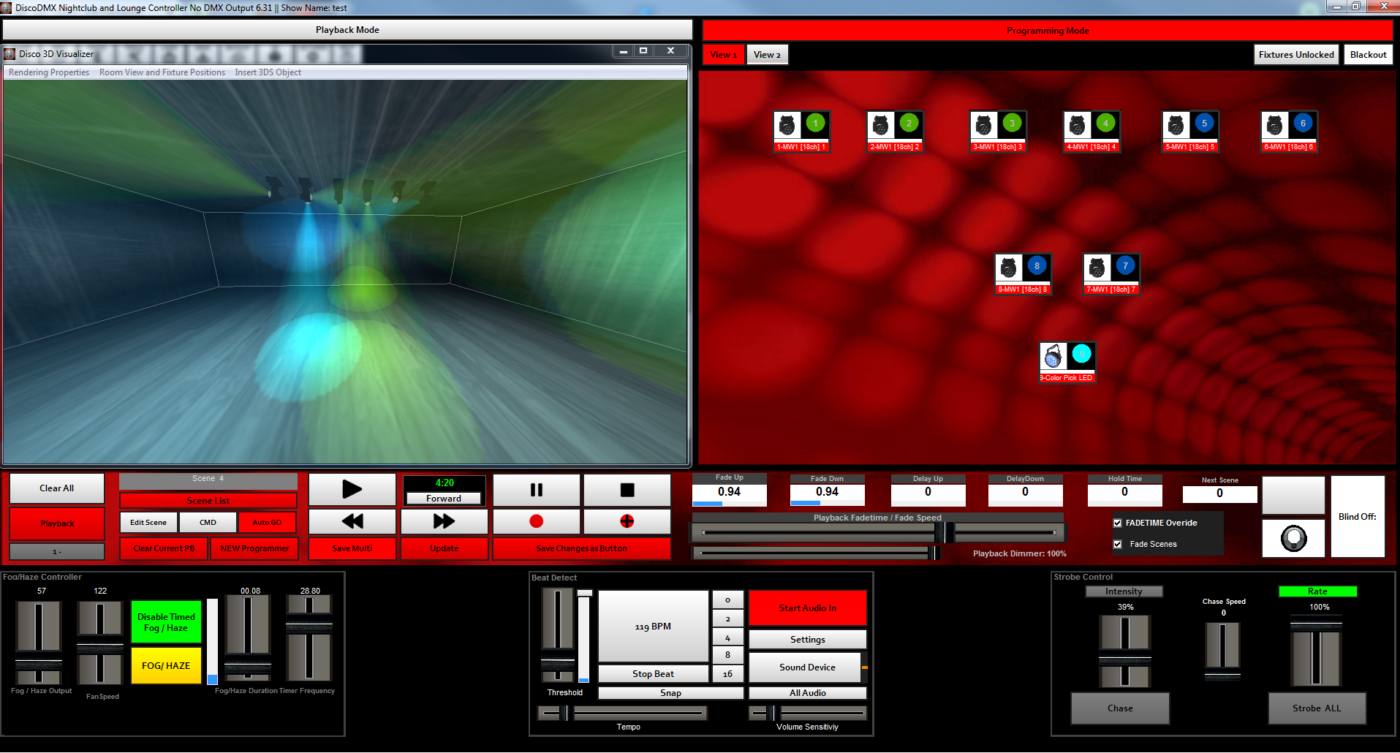The height and width of the screenshot is (753, 1400).
Task: Switch to the View 2 tab
Action: (x=766, y=54)
